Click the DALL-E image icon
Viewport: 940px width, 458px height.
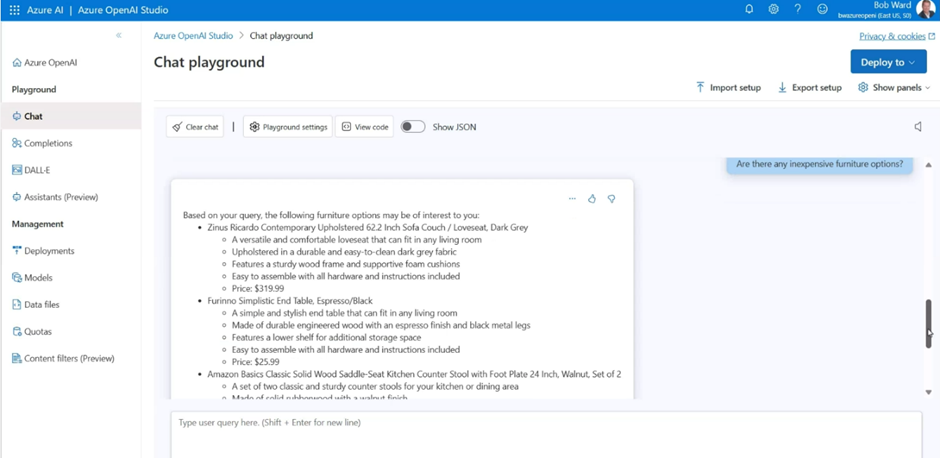point(17,170)
